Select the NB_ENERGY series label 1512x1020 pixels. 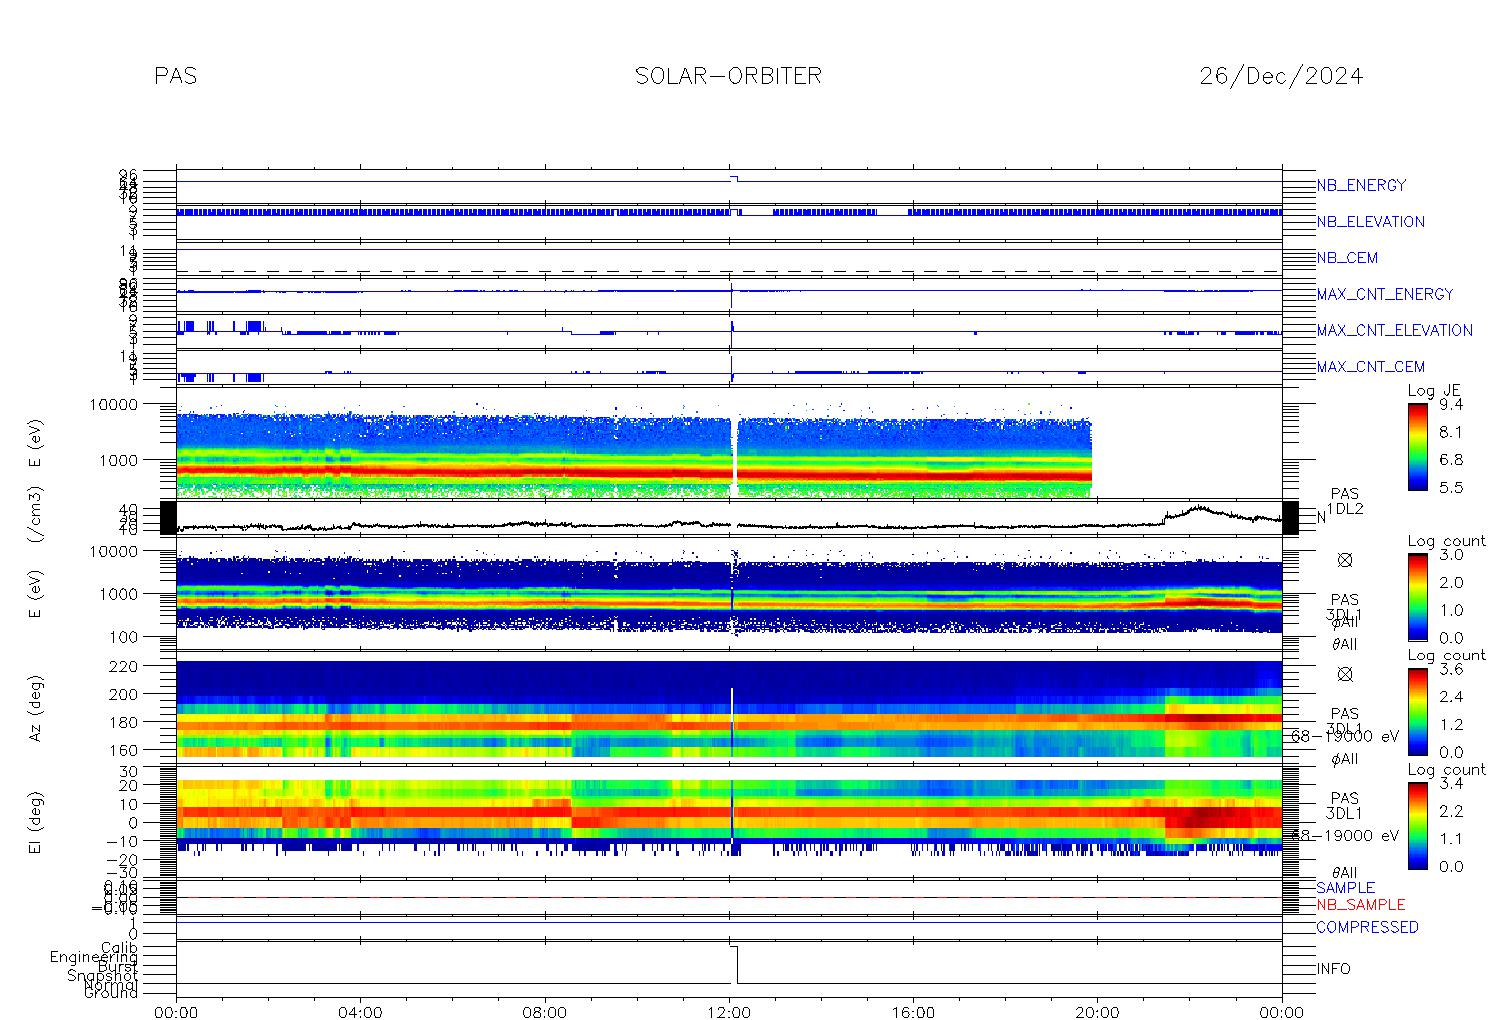[x=1361, y=185]
